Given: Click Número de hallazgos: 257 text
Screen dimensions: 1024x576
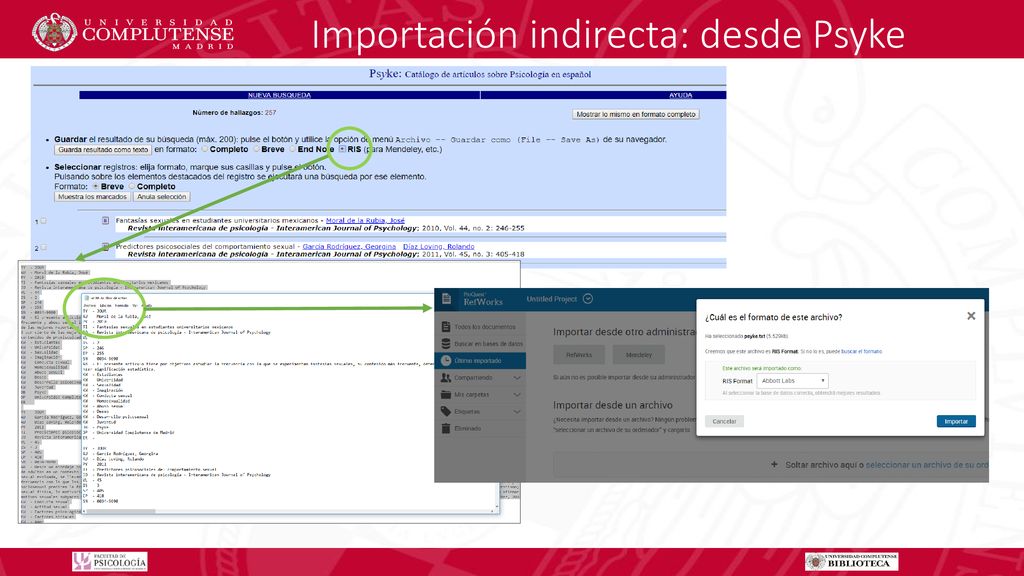Looking at the screenshot, I should [234, 113].
